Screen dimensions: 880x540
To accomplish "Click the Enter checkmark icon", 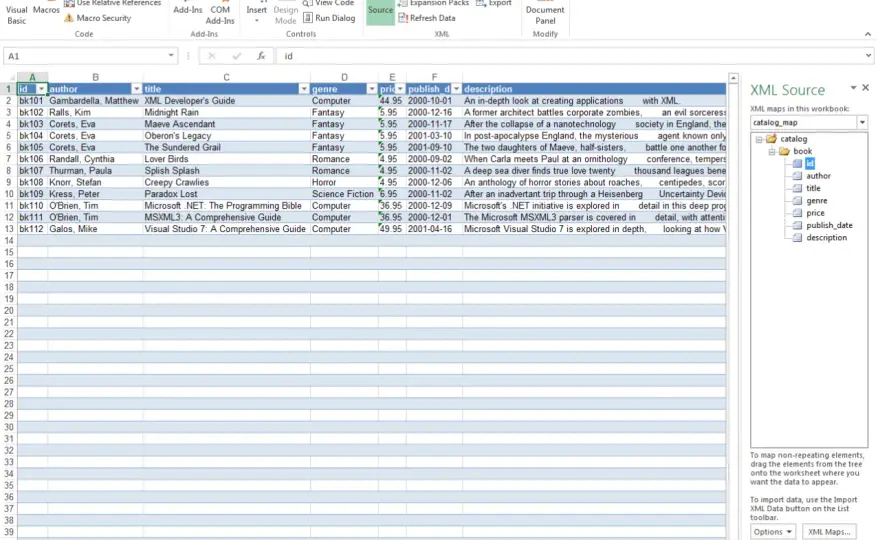I will [236, 56].
